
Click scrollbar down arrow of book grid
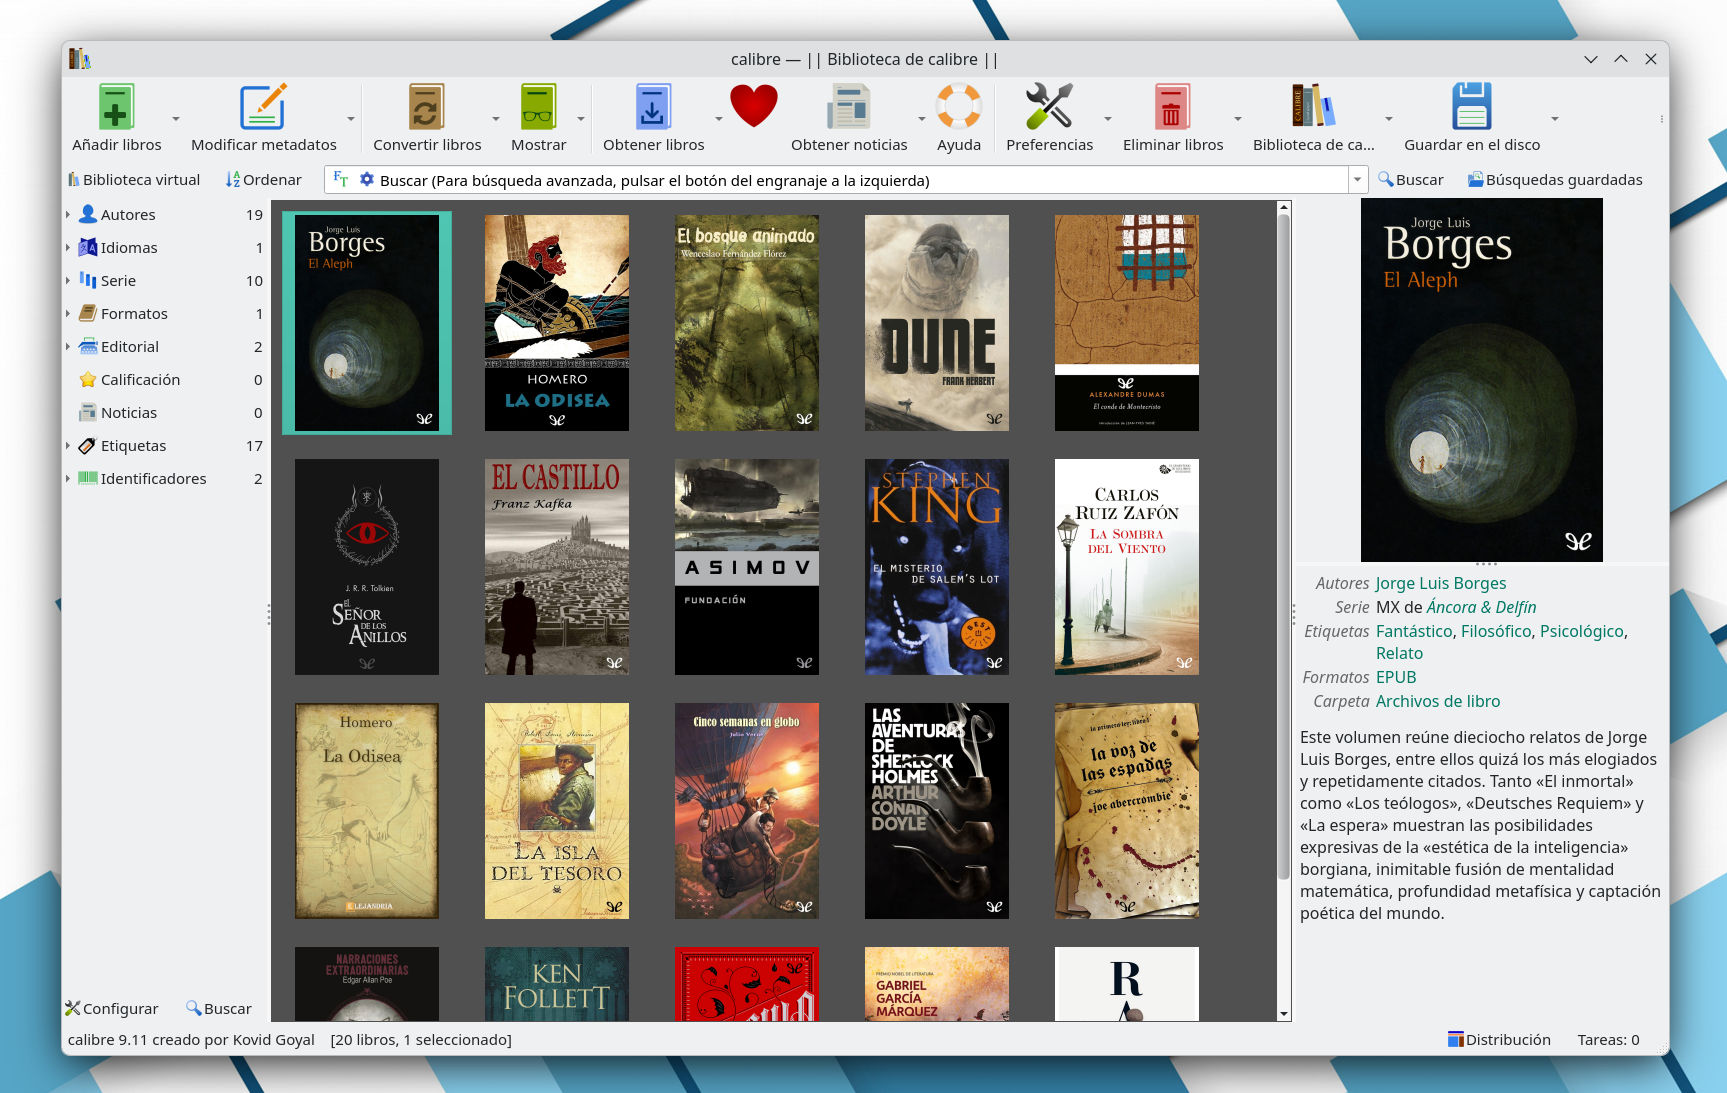pos(1284,1014)
